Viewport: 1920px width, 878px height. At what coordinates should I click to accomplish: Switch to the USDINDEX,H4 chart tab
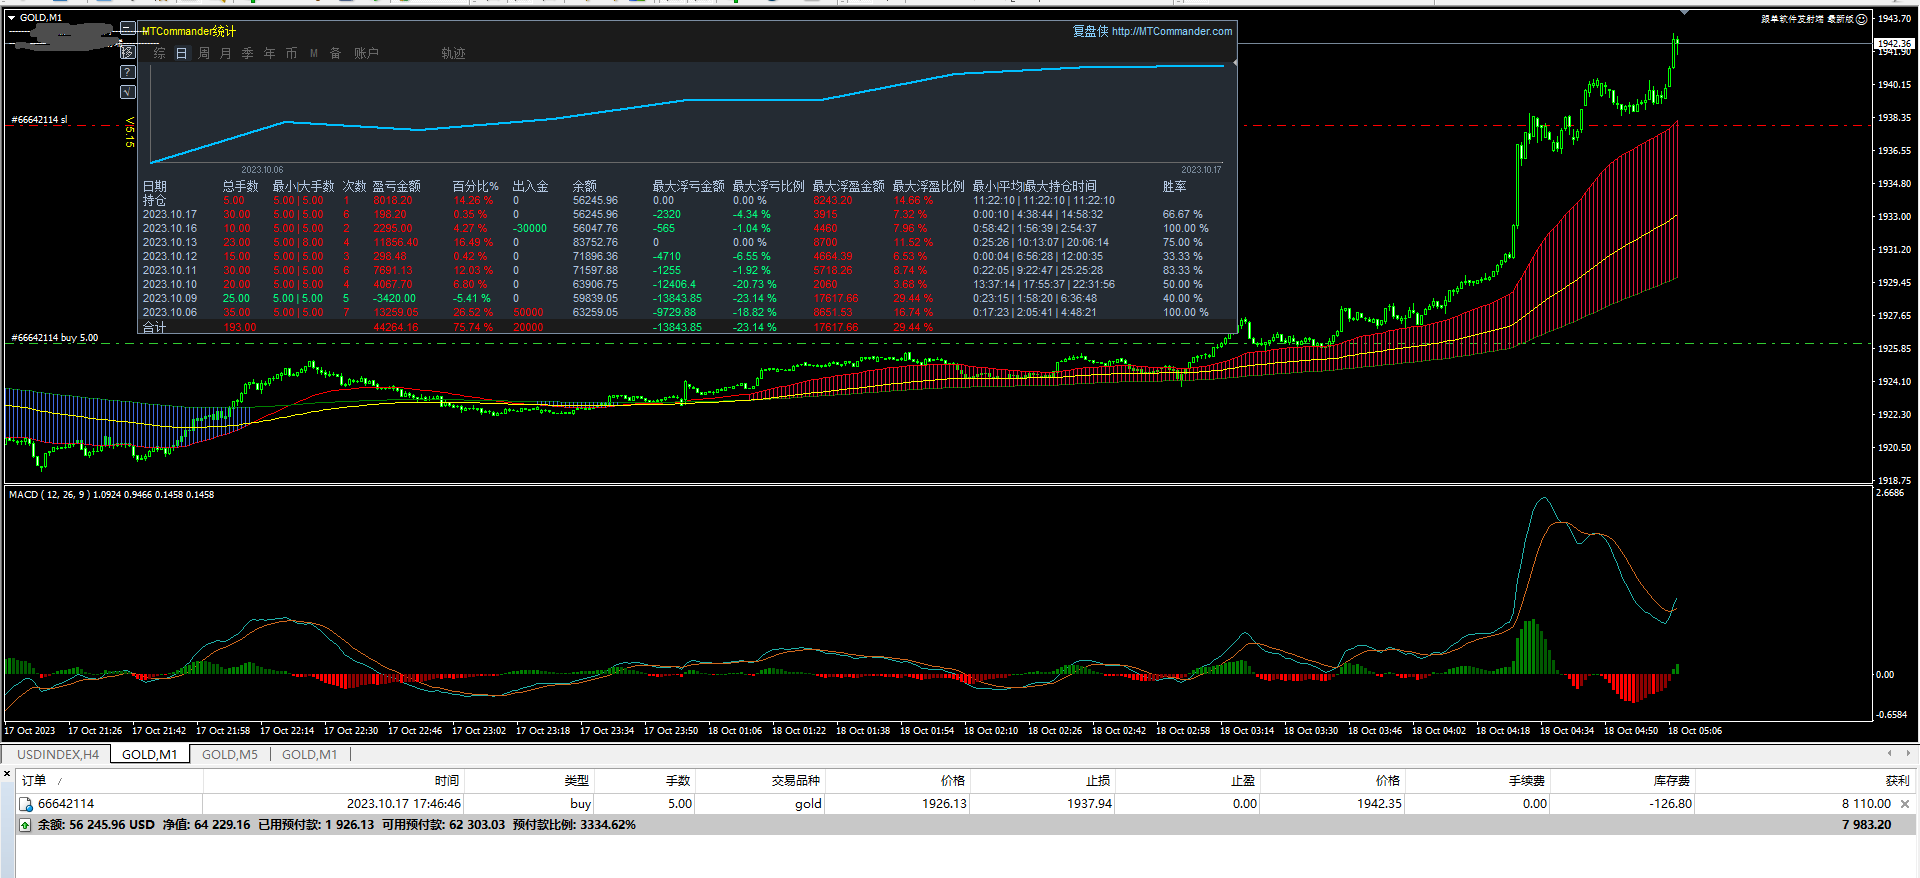(x=58, y=754)
